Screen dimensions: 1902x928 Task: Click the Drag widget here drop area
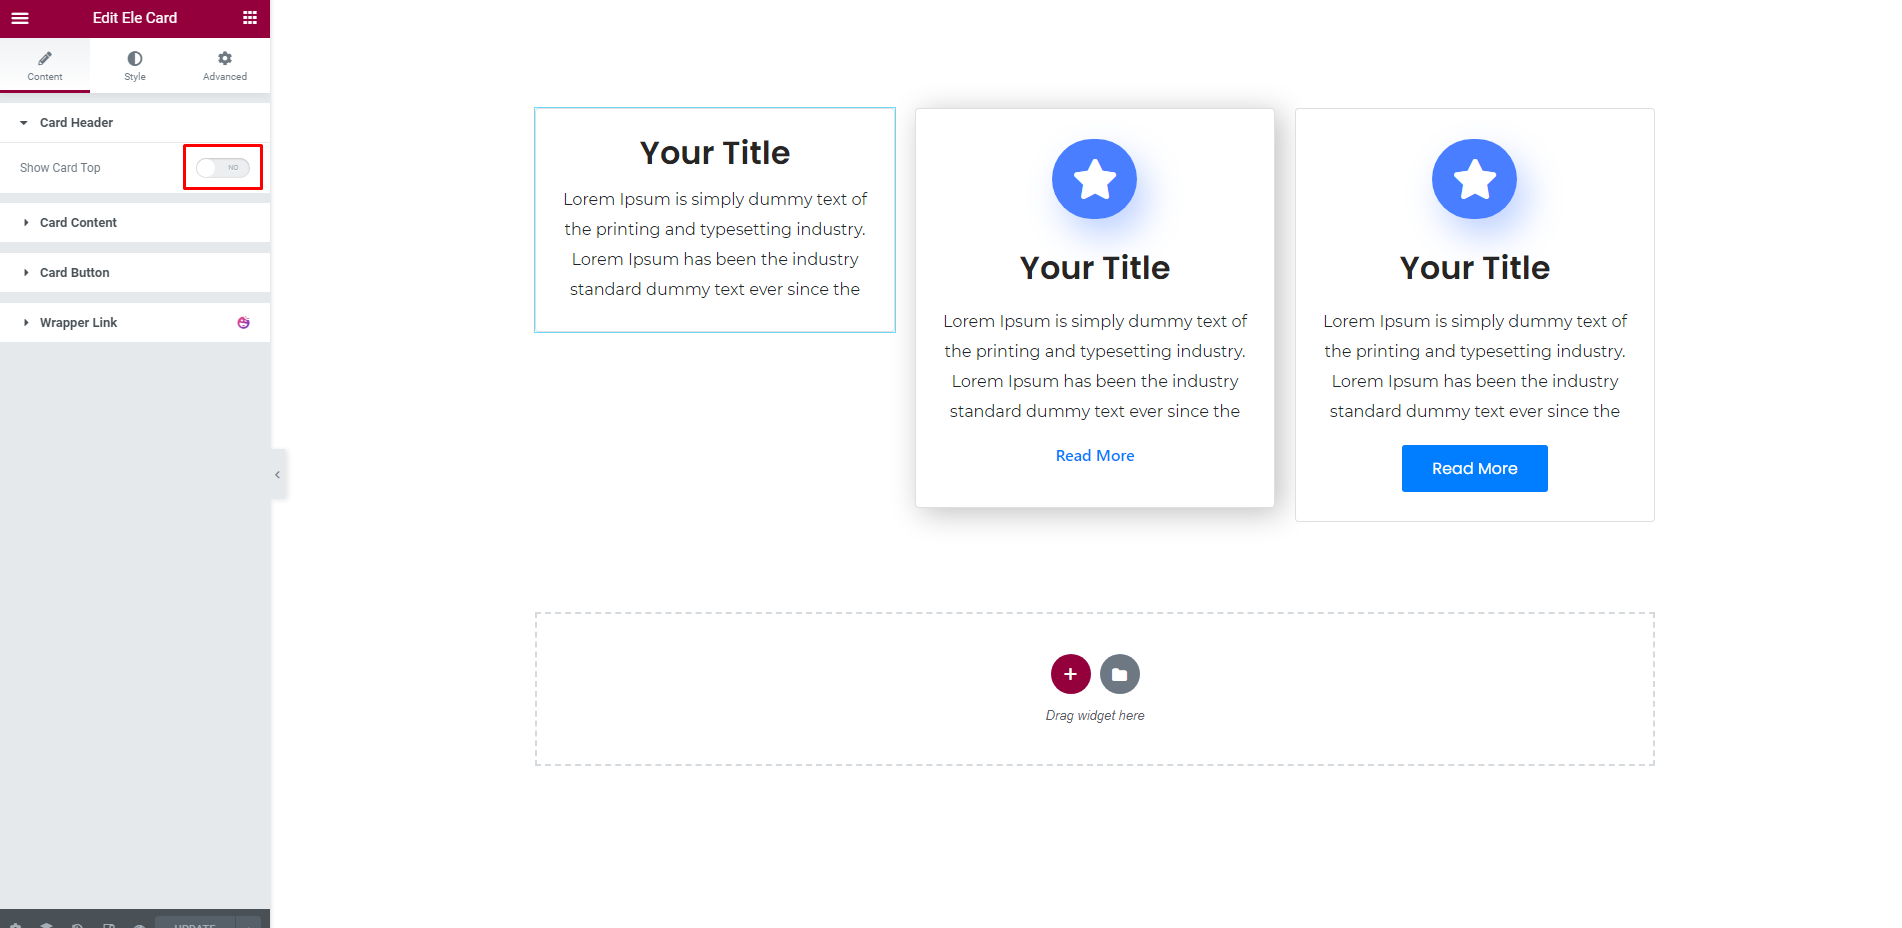coord(1095,689)
